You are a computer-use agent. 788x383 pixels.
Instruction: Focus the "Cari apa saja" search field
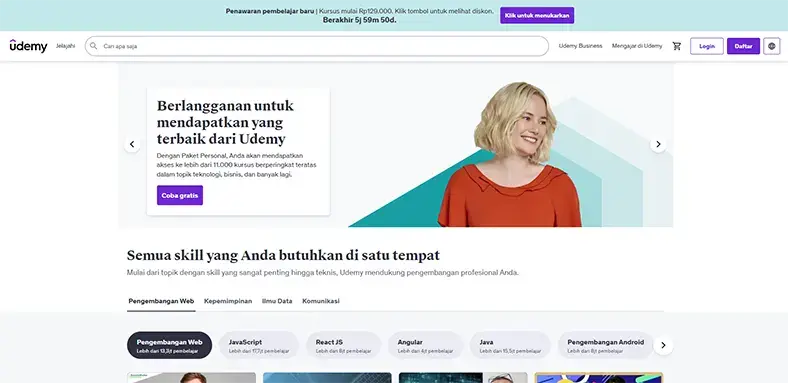pos(317,46)
